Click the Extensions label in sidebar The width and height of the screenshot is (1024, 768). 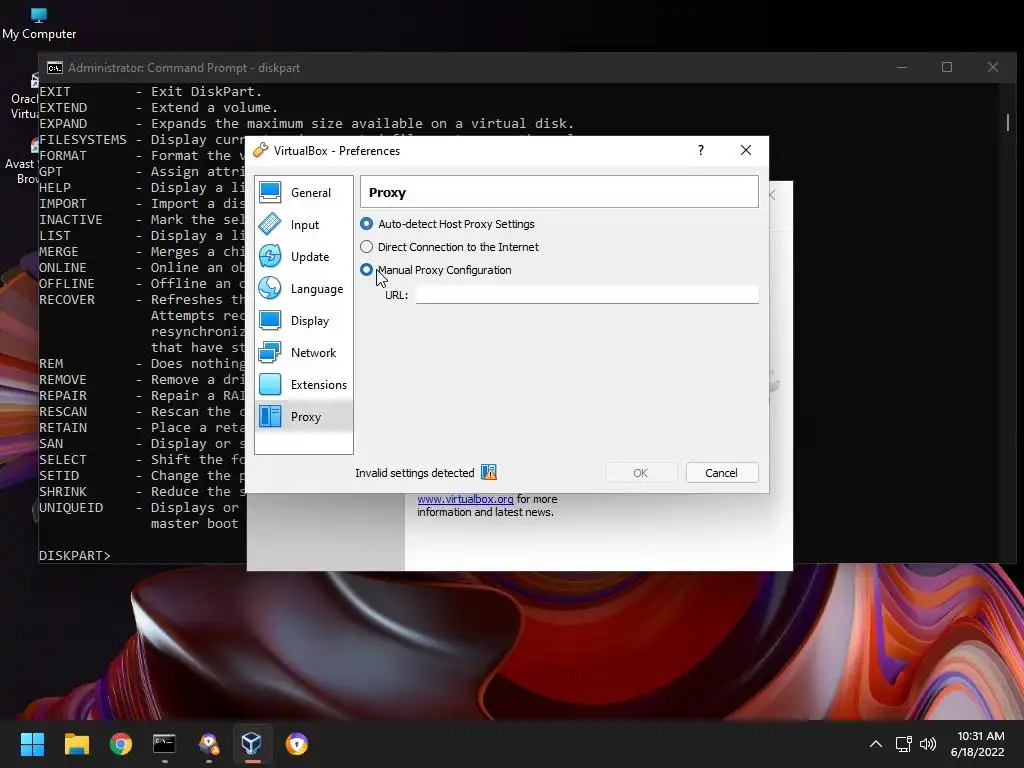coord(319,385)
